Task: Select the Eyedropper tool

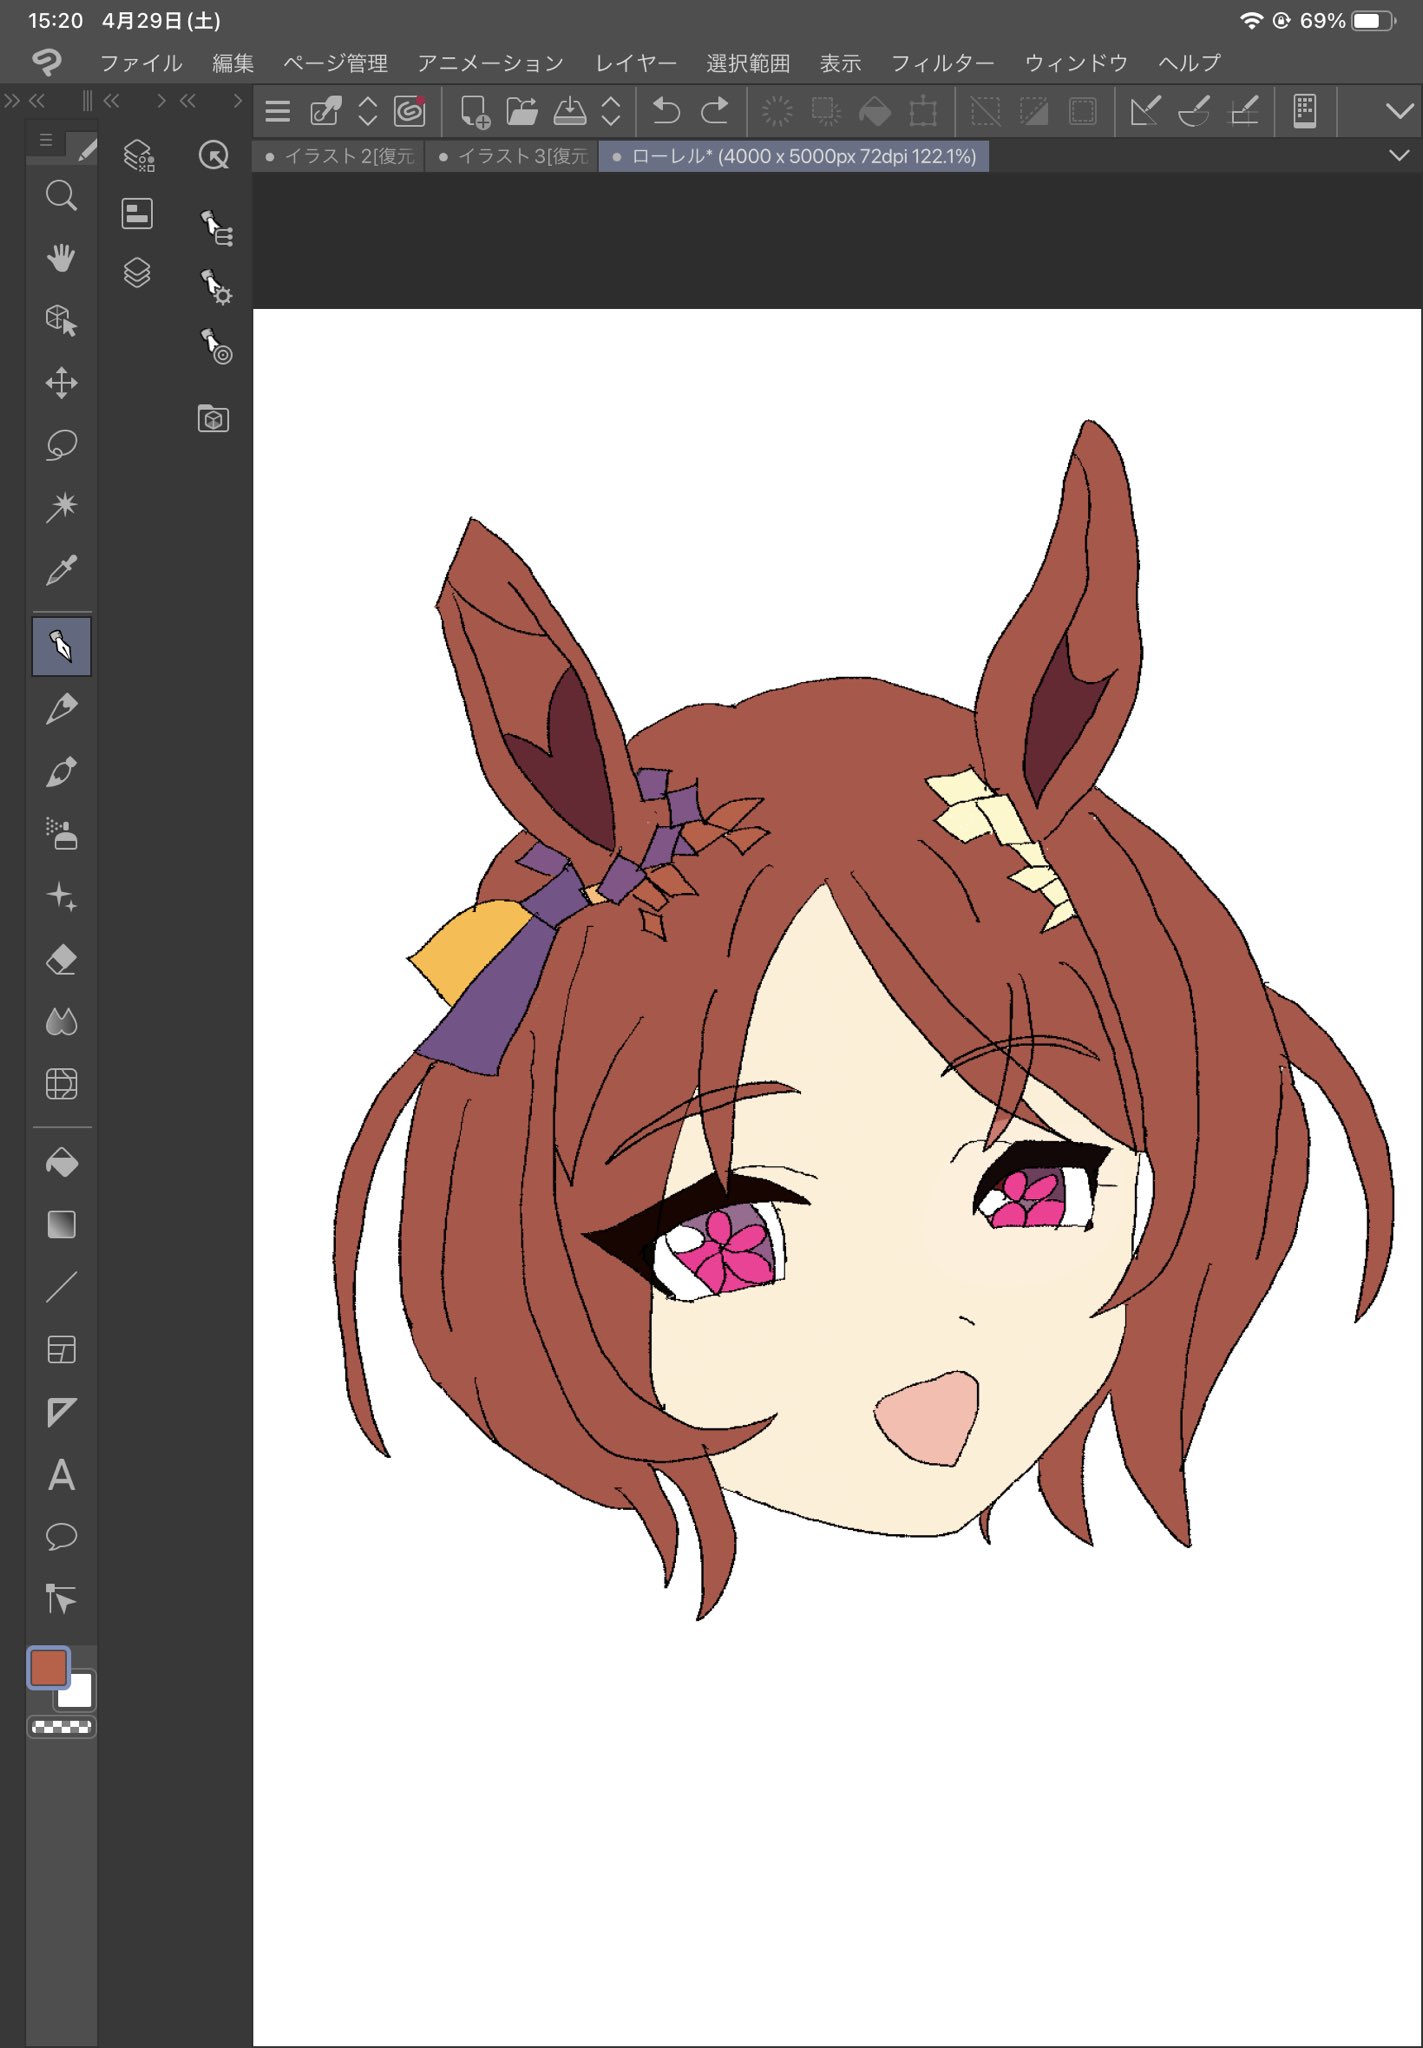Action: tap(61, 570)
